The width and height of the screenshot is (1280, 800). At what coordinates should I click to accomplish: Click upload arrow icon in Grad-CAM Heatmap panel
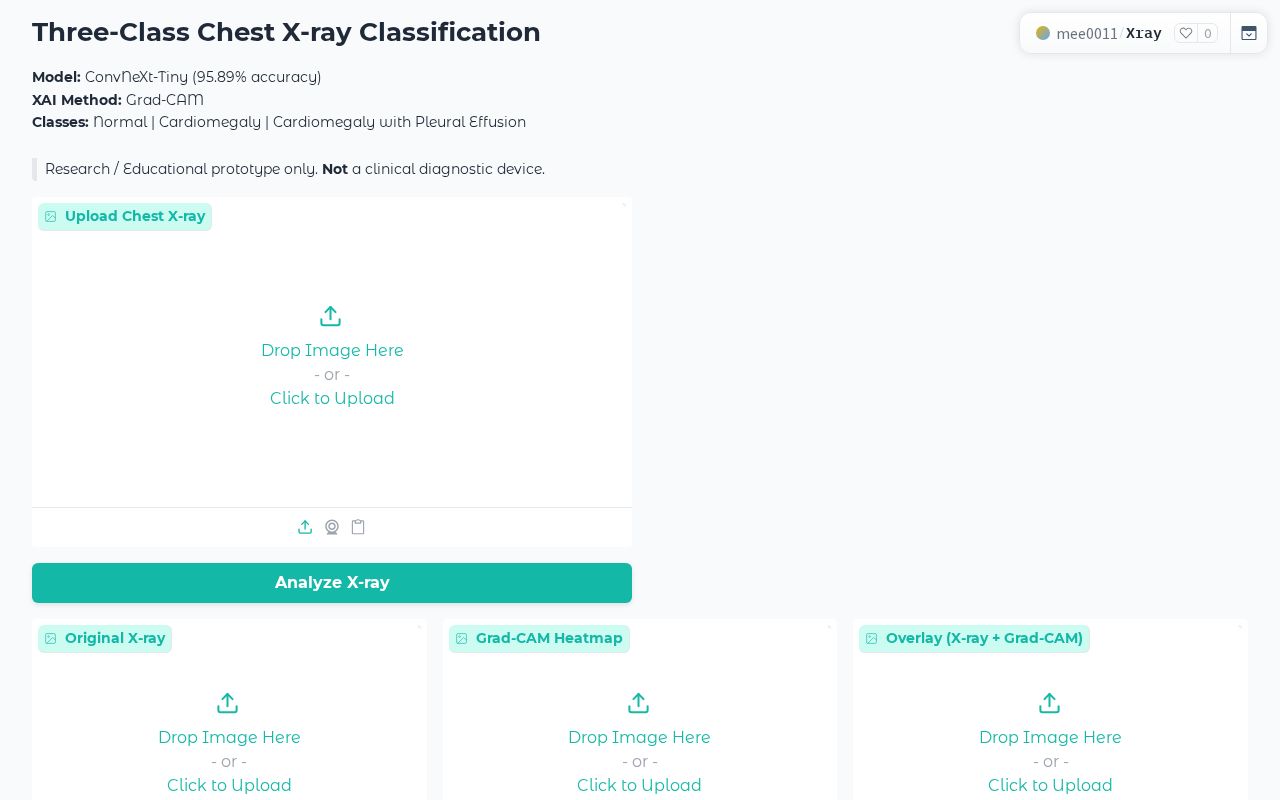click(x=639, y=703)
